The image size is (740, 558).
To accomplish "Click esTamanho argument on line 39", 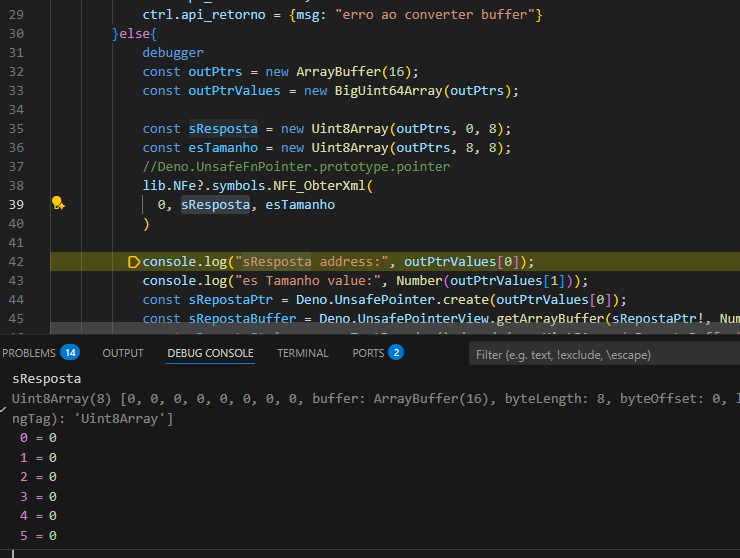I will point(300,204).
